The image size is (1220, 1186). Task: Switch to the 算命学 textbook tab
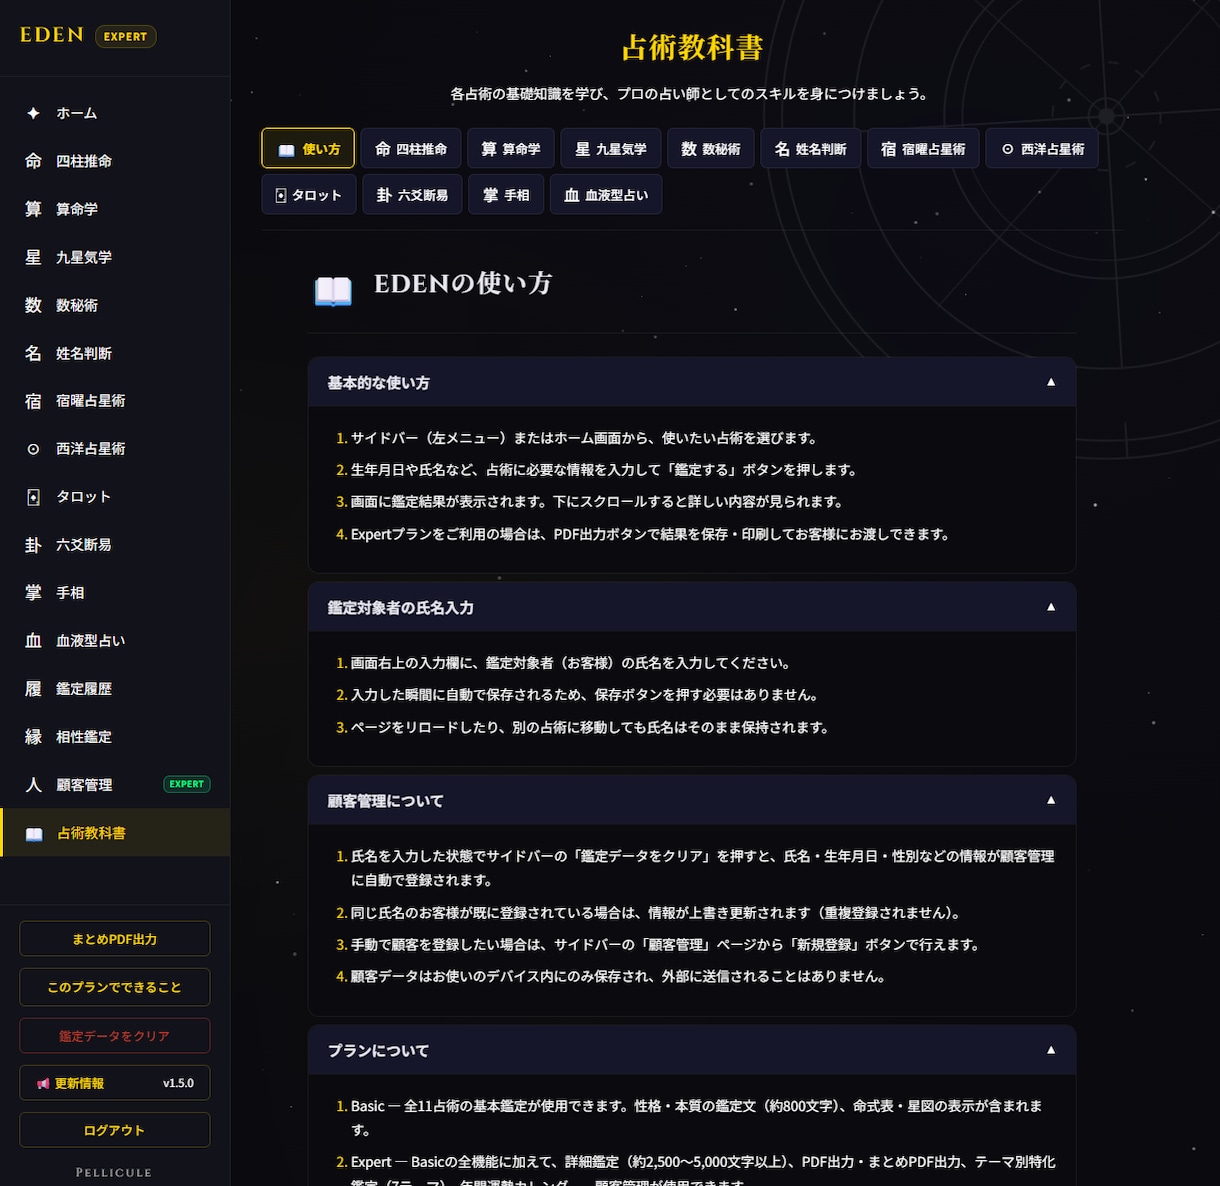pyautogui.click(x=511, y=149)
